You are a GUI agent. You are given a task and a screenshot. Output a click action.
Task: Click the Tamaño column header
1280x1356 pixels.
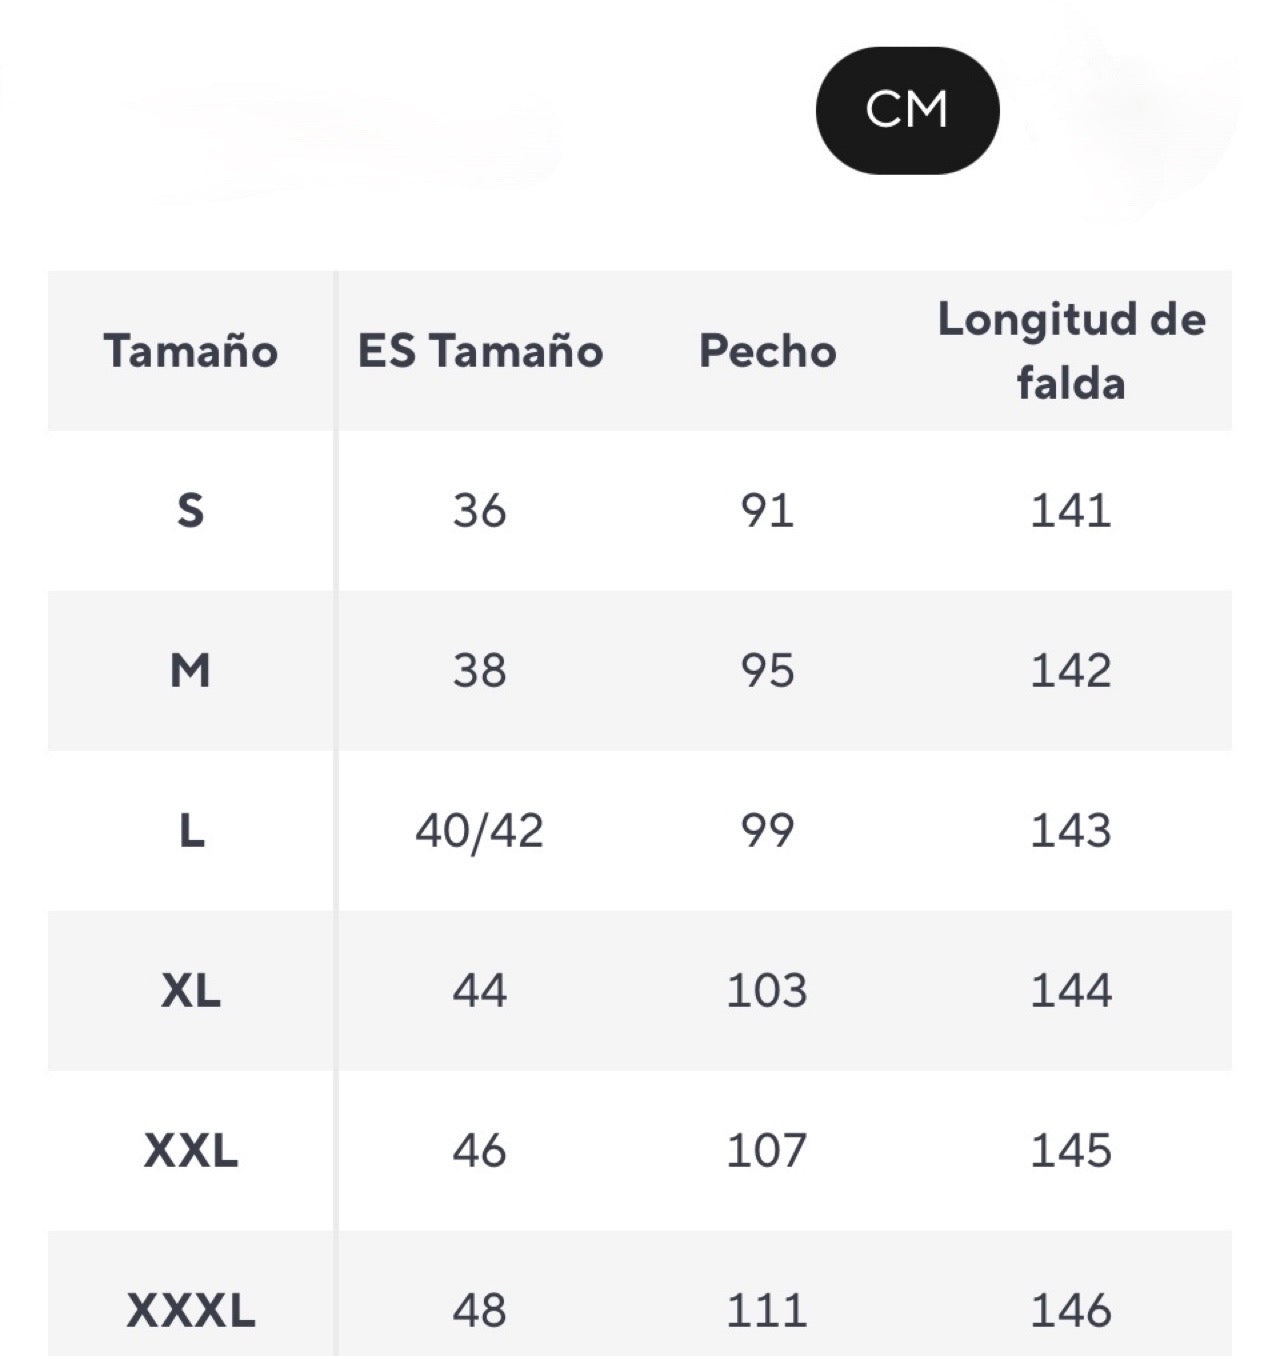[x=190, y=351]
